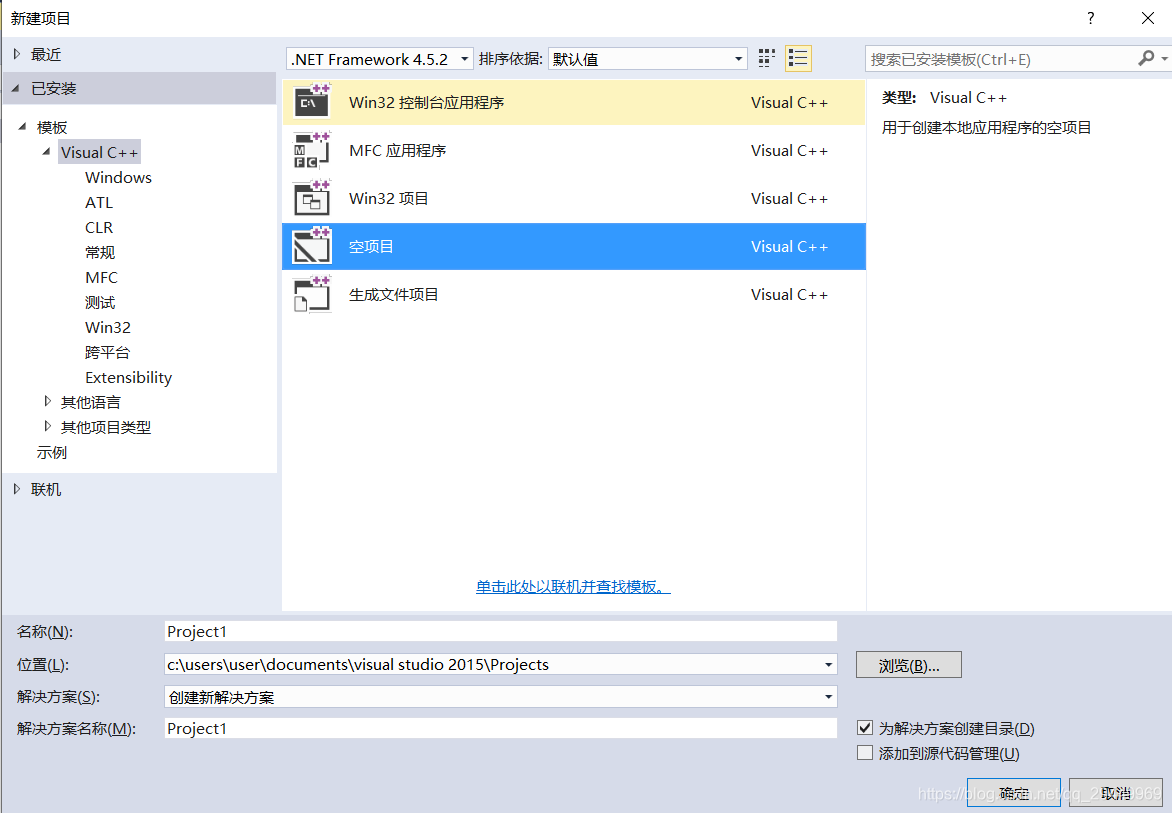Image resolution: width=1172 pixels, height=813 pixels.
Task: Click the 空项目 template icon
Action: 312,246
